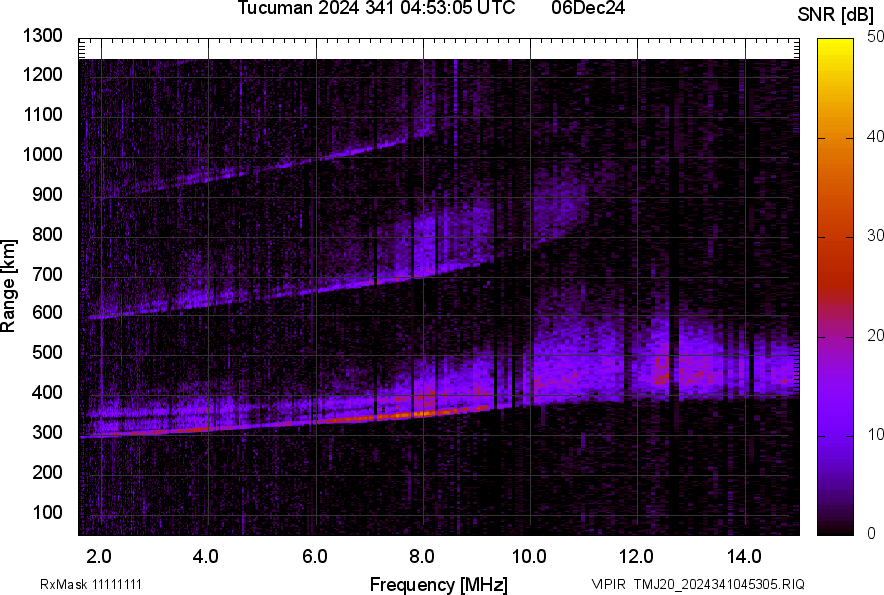Click the file name "TMJ20_2024341045305.RIQ"

[x=719, y=584]
